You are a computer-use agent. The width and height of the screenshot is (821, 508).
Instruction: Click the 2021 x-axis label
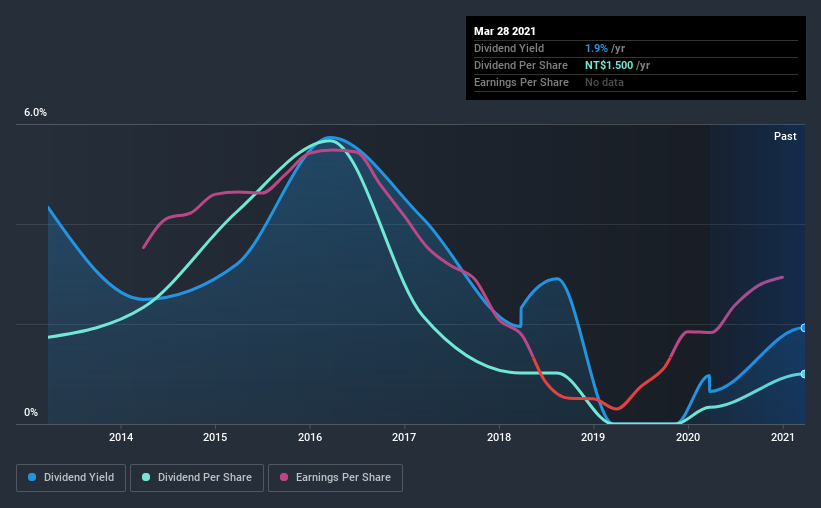(783, 437)
